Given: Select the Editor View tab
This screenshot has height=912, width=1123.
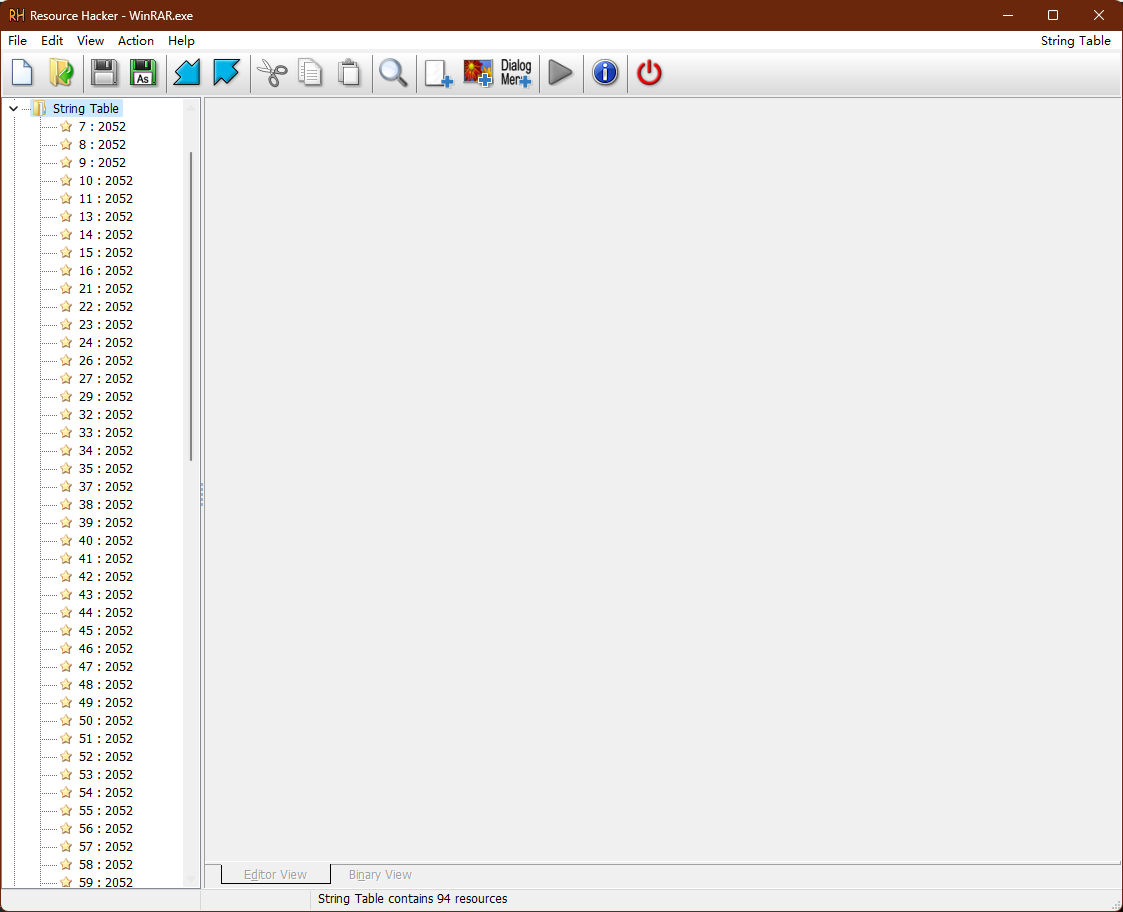Looking at the screenshot, I should [275, 875].
